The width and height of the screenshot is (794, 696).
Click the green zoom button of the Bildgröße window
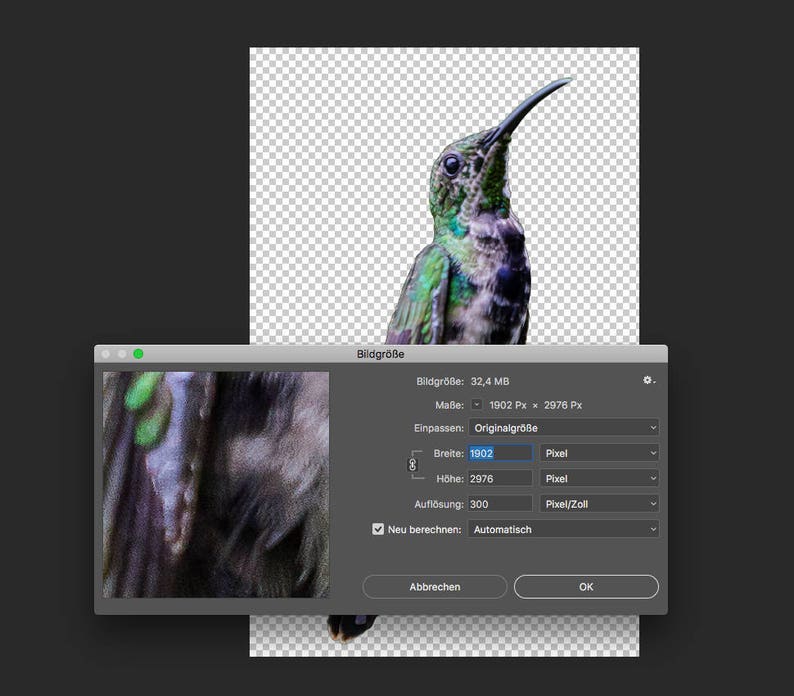click(138, 354)
